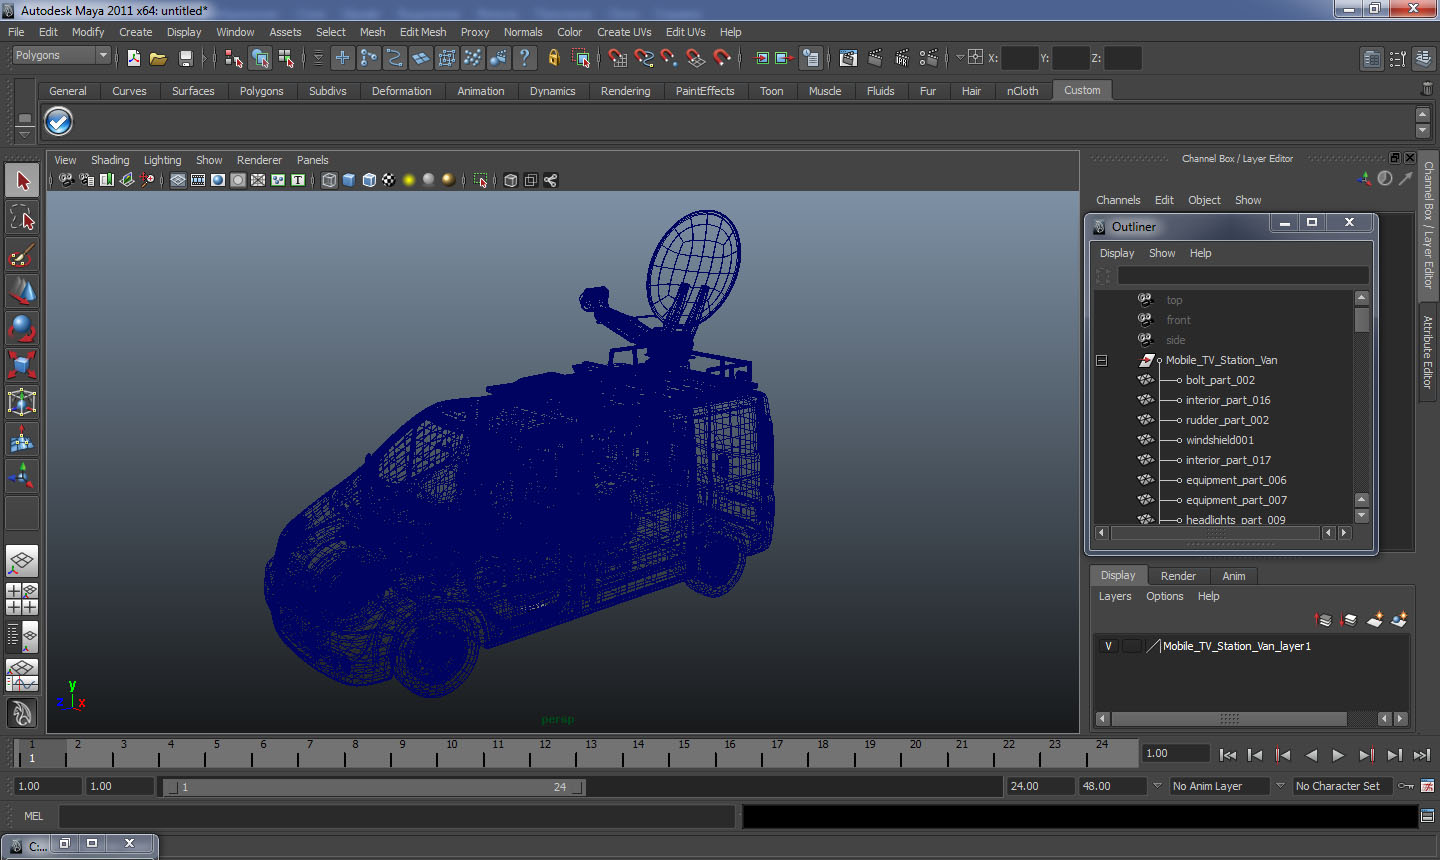Switch to the Deformation shelf tab
The height and width of the screenshot is (860, 1440).
click(x=401, y=91)
